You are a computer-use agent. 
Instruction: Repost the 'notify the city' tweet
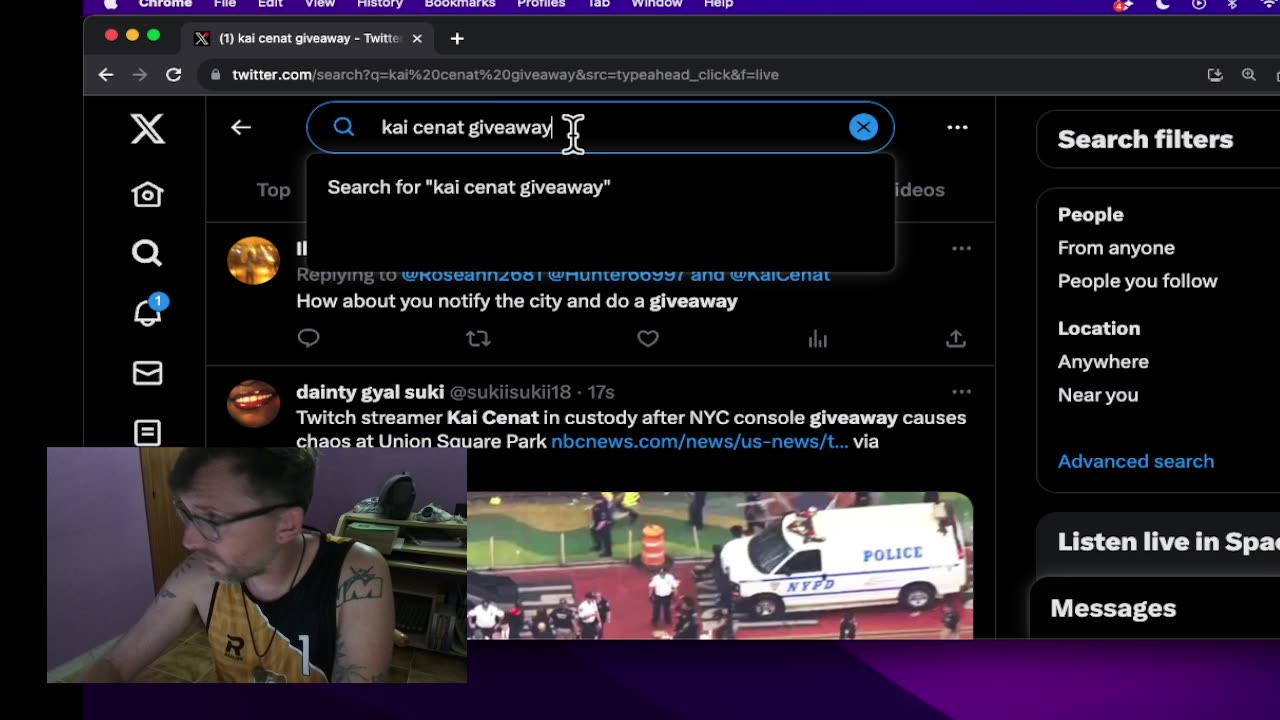(x=478, y=338)
